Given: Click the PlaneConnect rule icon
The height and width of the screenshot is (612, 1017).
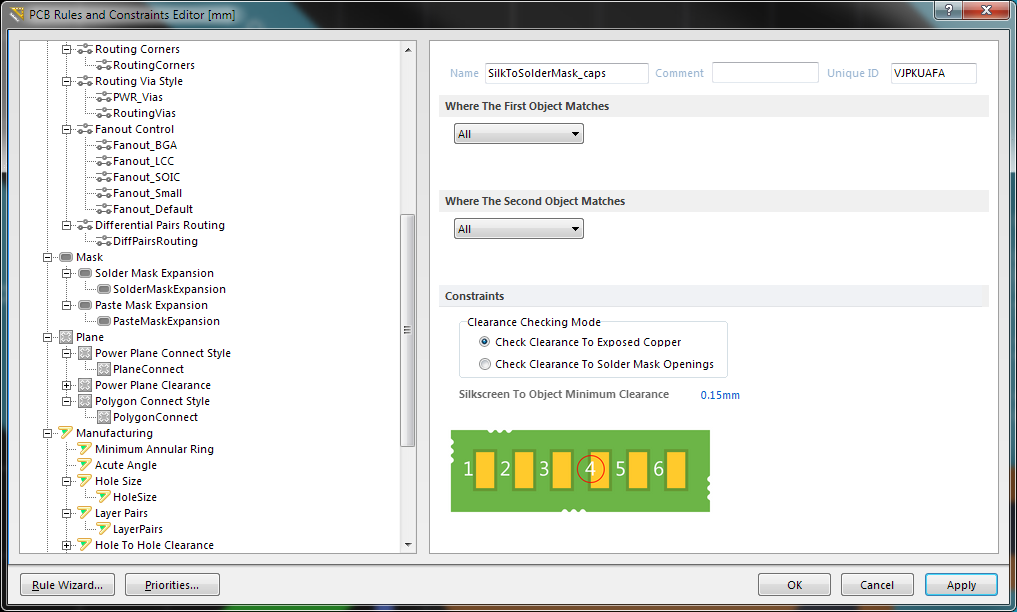Looking at the screenshot, I should coord(103,369).
